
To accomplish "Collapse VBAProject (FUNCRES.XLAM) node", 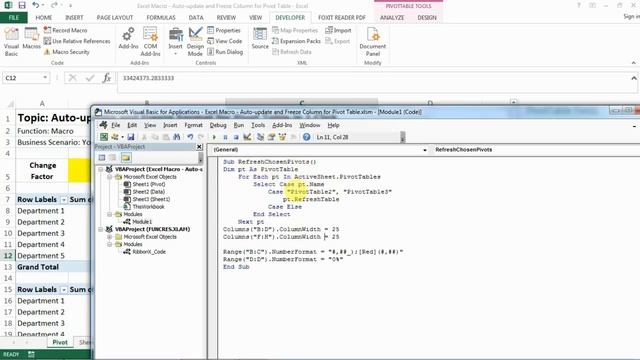I will tap(100, 229).
